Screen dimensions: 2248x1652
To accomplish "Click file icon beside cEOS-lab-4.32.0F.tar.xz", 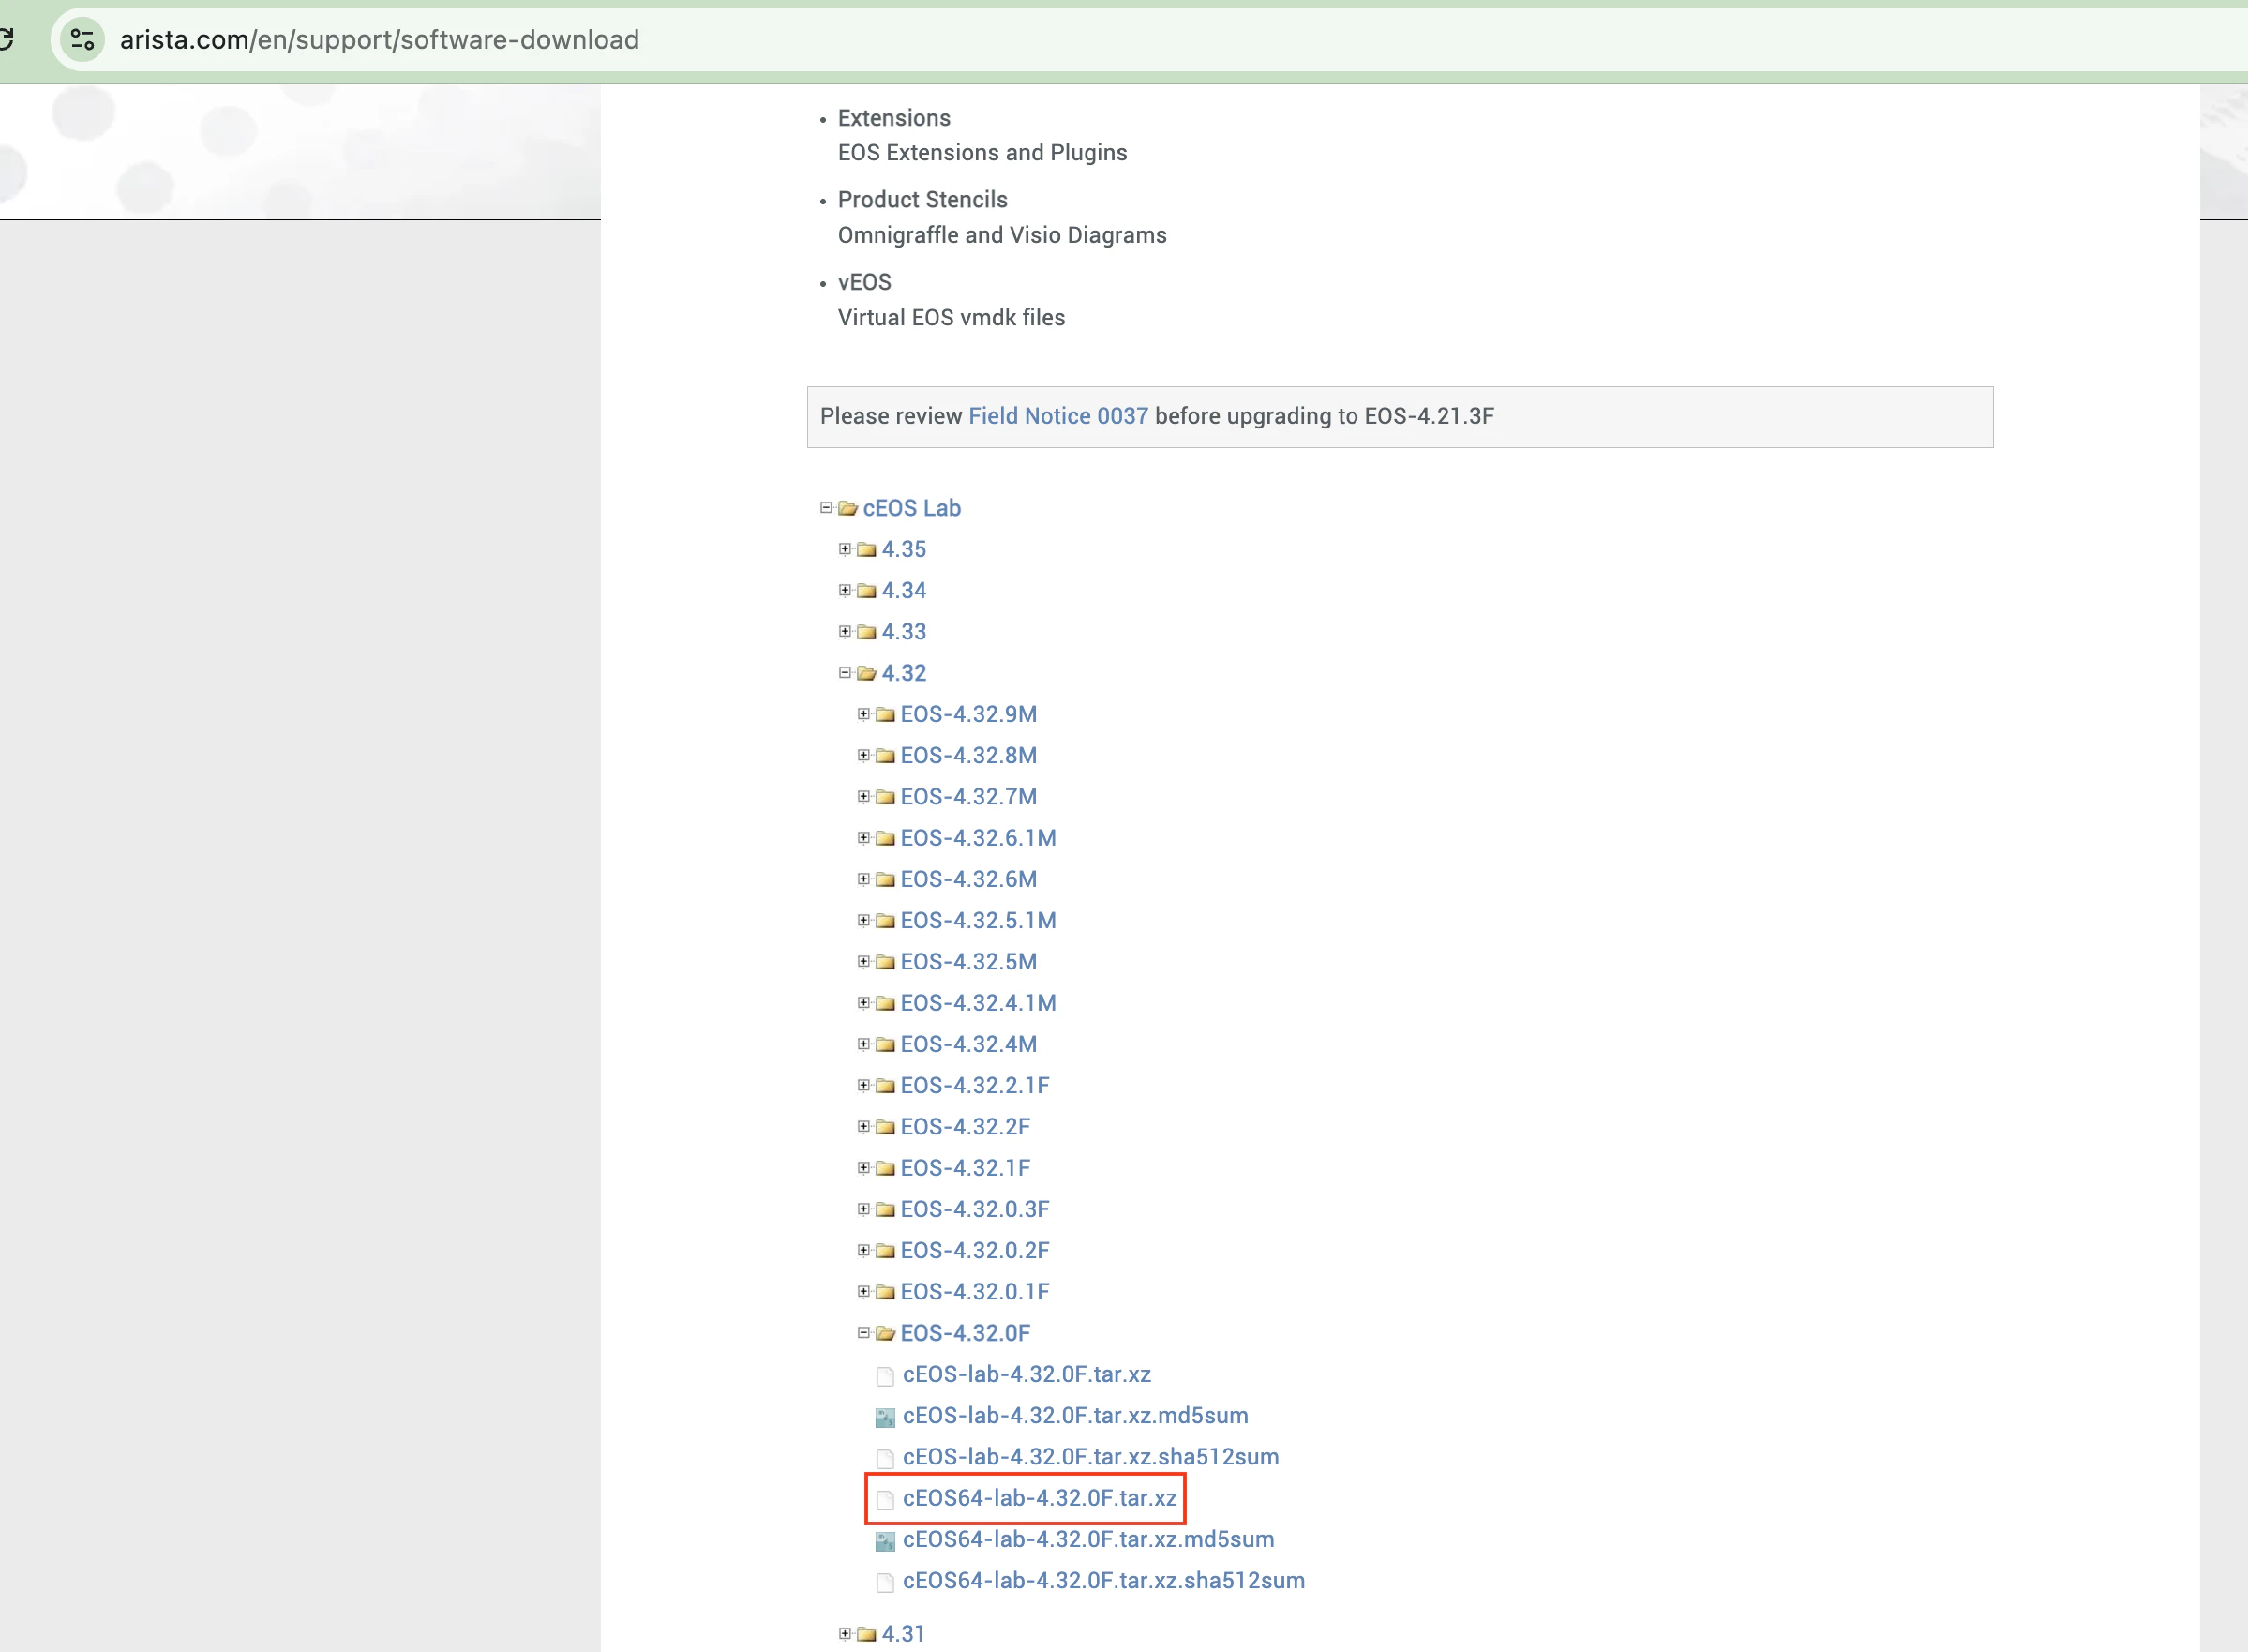I will [x=885, y=1376].
